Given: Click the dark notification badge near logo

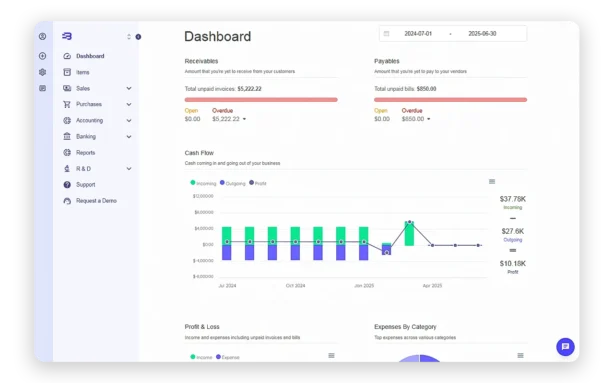Looking at the screenshot, I should [138, 37].
